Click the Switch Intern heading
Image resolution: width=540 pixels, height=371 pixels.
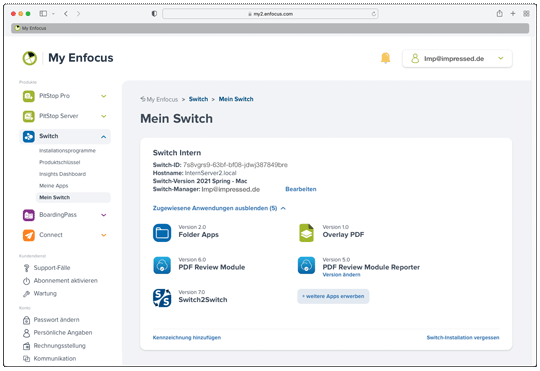click(177, 153)
